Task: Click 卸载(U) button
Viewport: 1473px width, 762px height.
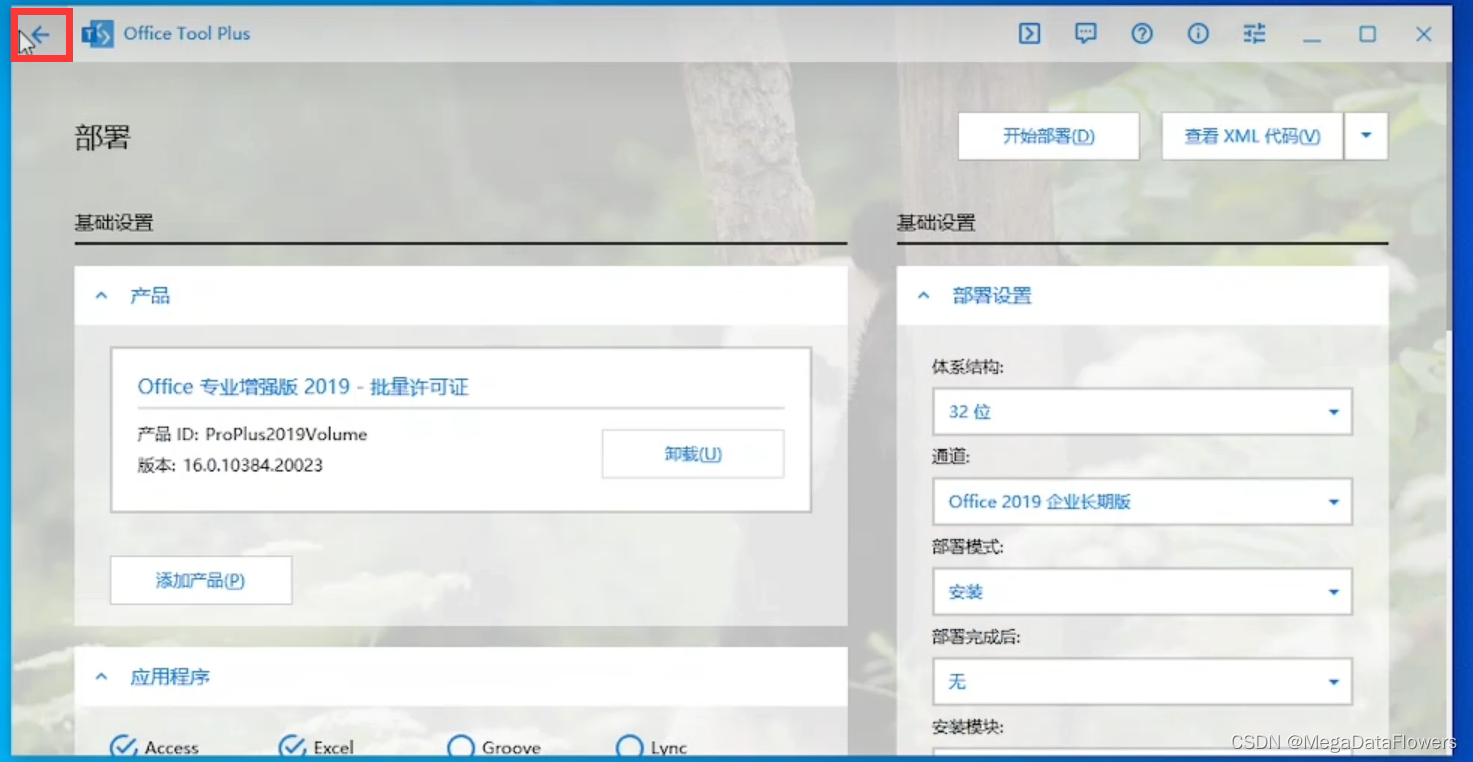Action: (x=693, y=454)
